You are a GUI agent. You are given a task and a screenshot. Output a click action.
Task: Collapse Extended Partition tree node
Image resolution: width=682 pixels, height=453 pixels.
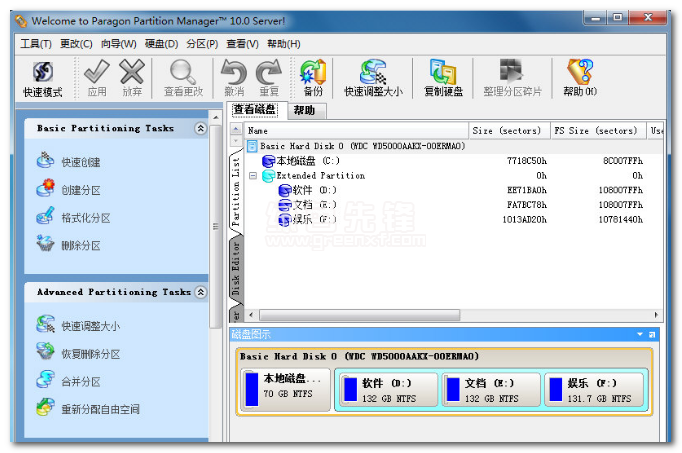tap(253, 176)
